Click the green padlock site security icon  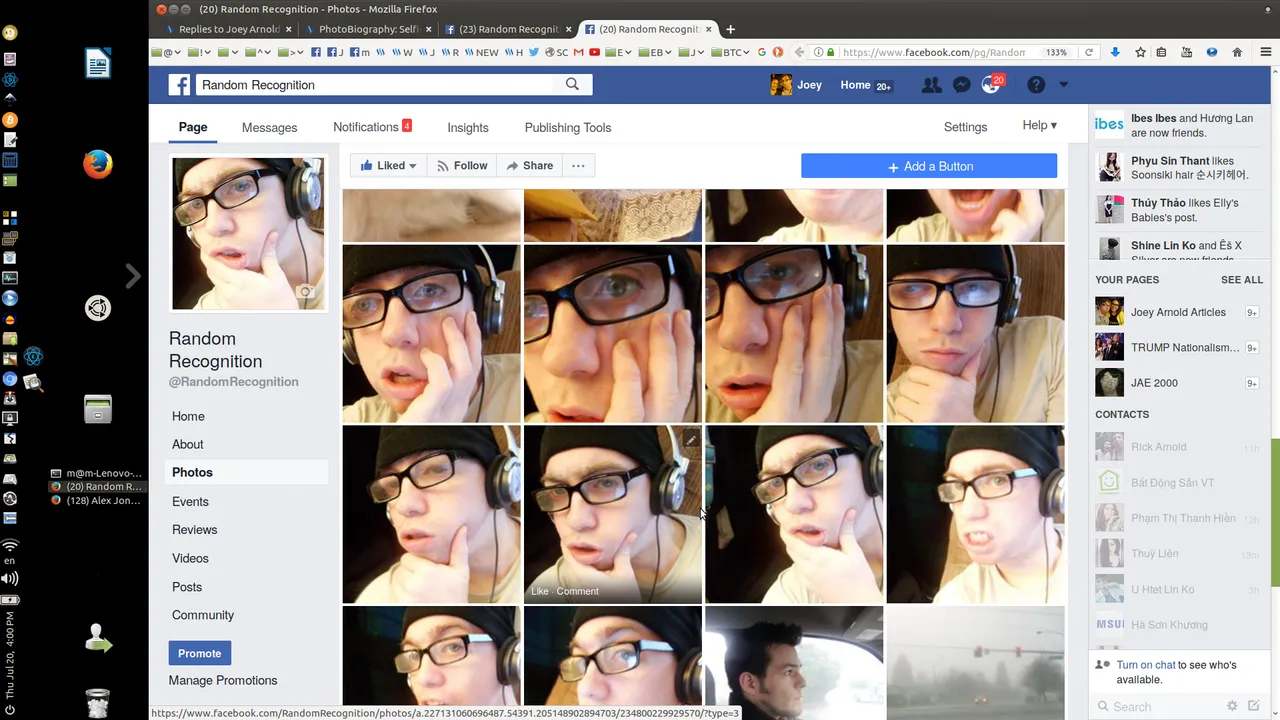click(x=830, y=52)
